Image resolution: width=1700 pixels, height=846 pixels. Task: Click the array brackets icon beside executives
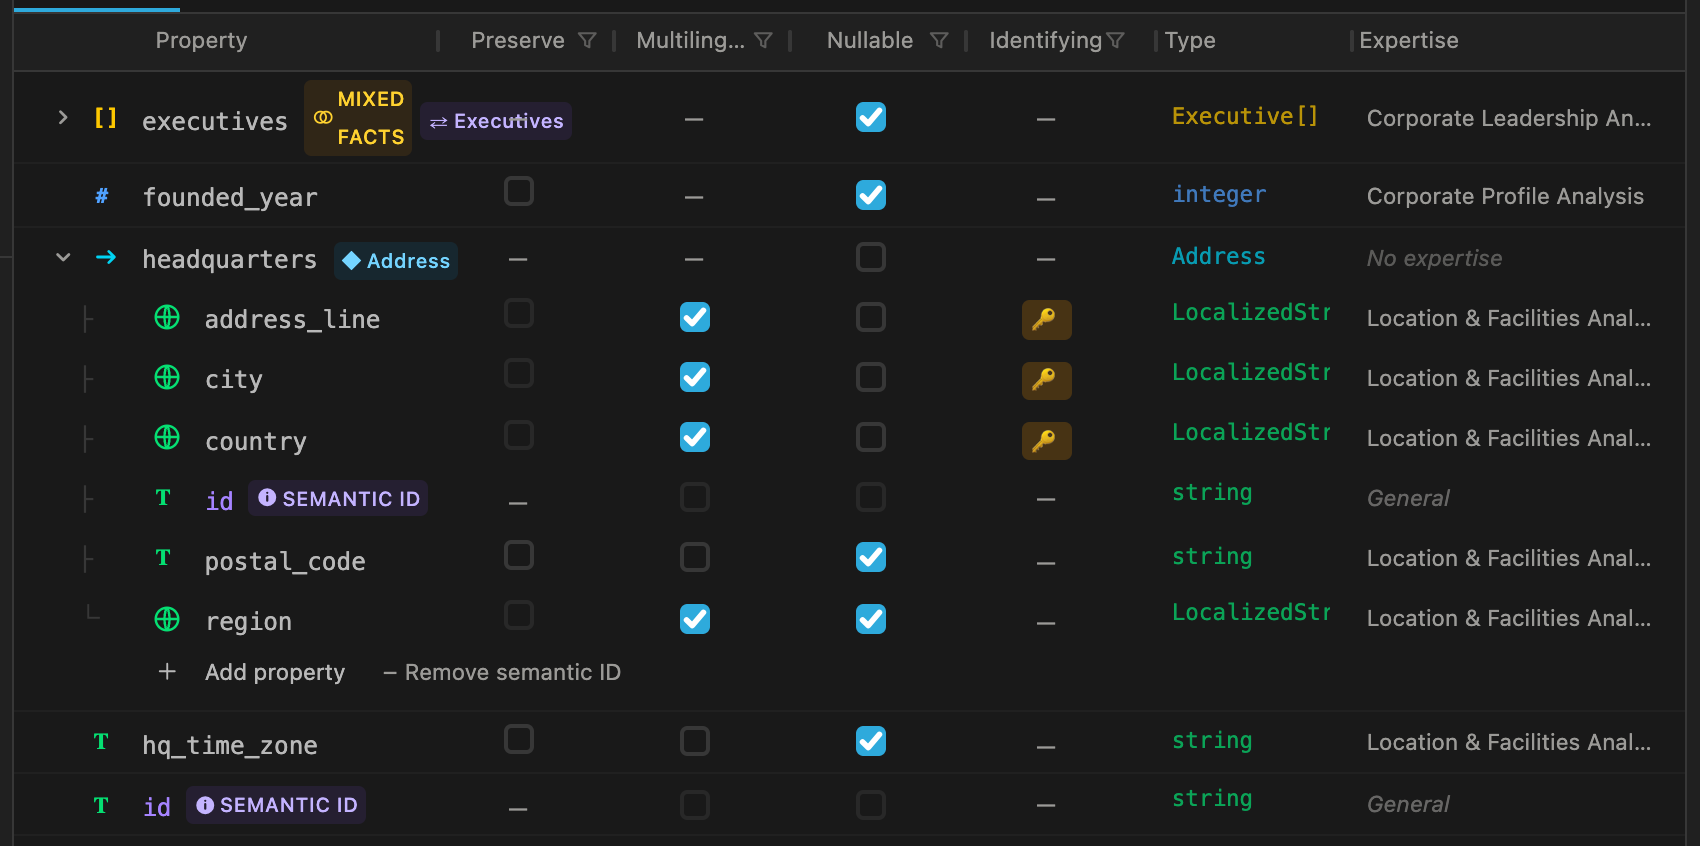pos(105,119)
